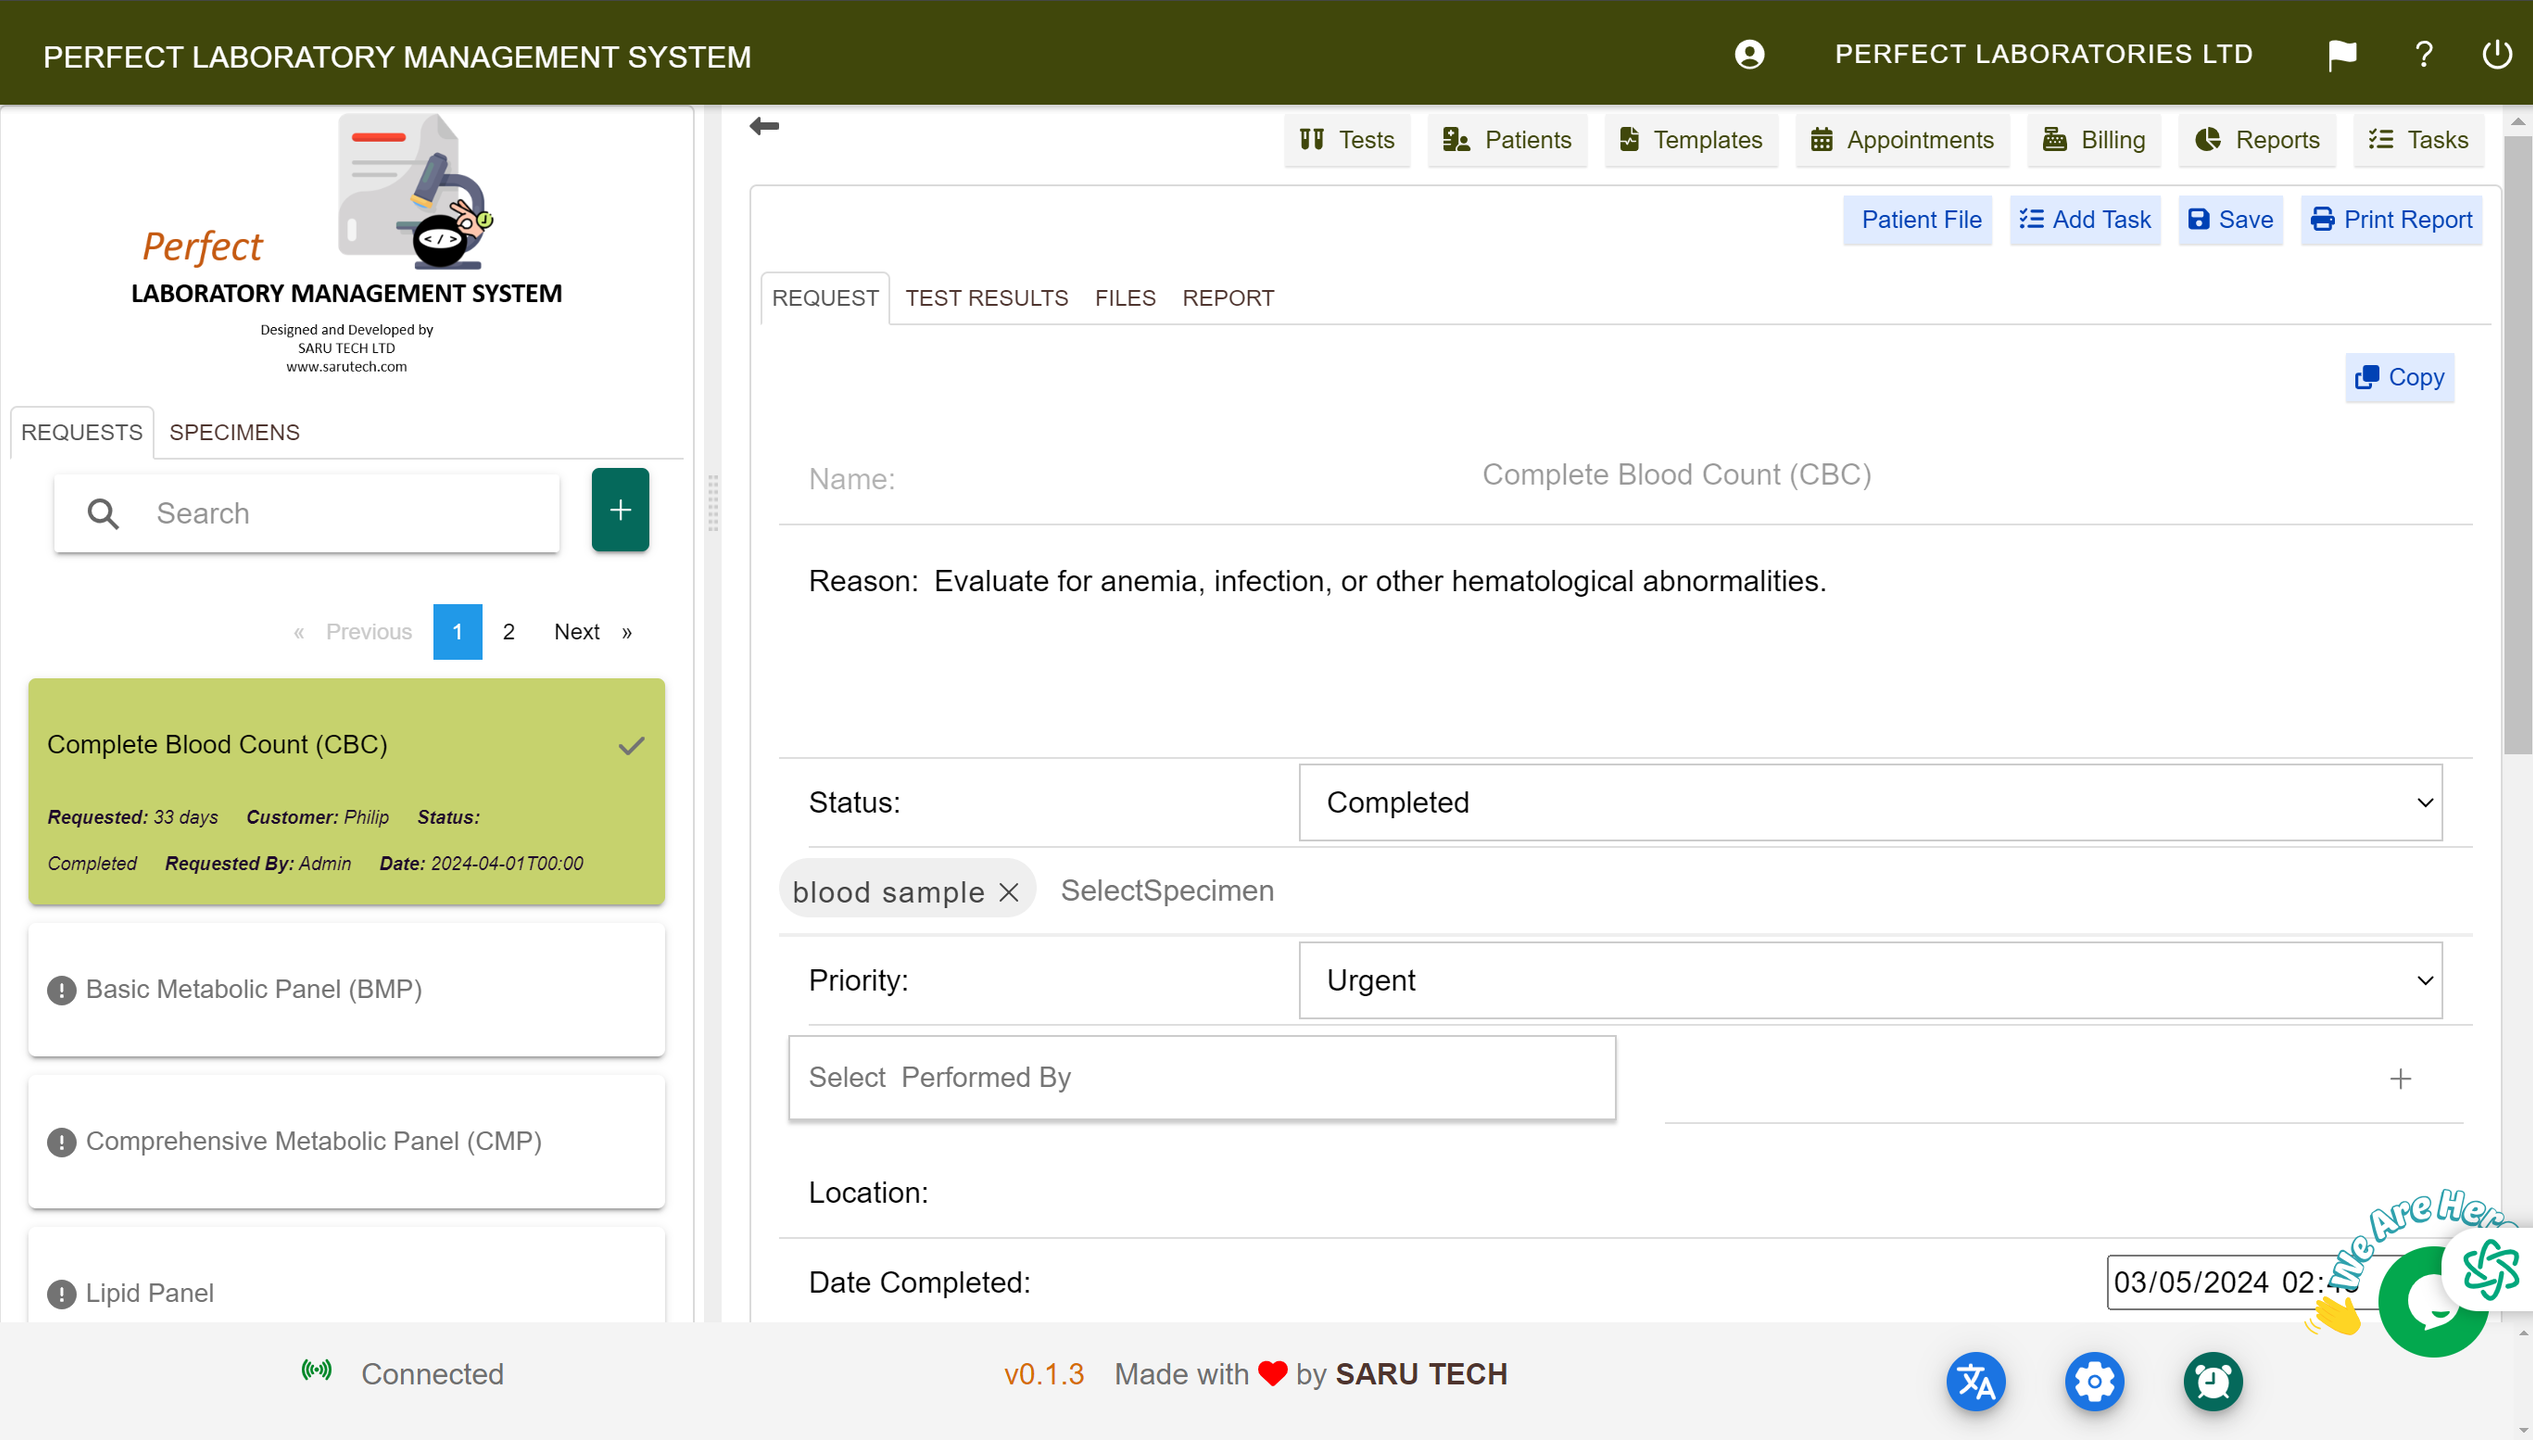Open the help question mark icon
The height and width of the screenshot is (1440, 2533).
pos(2423,55)
